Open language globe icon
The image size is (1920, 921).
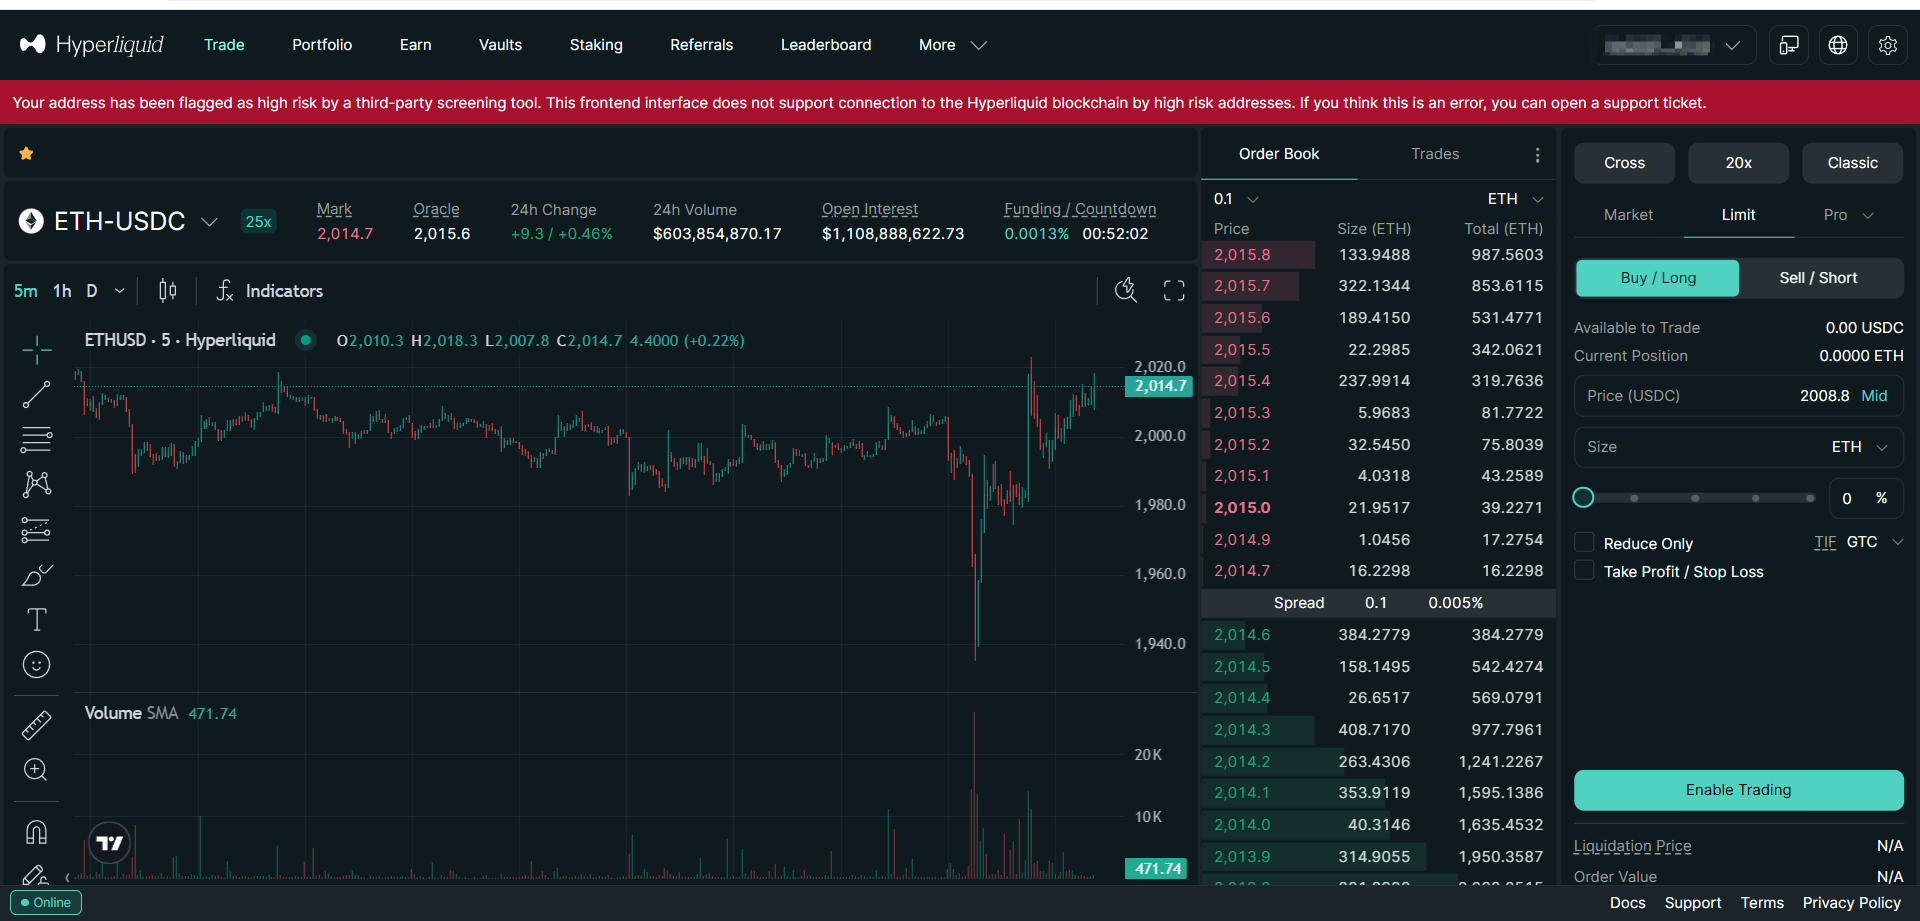(x=1838, y=45)
